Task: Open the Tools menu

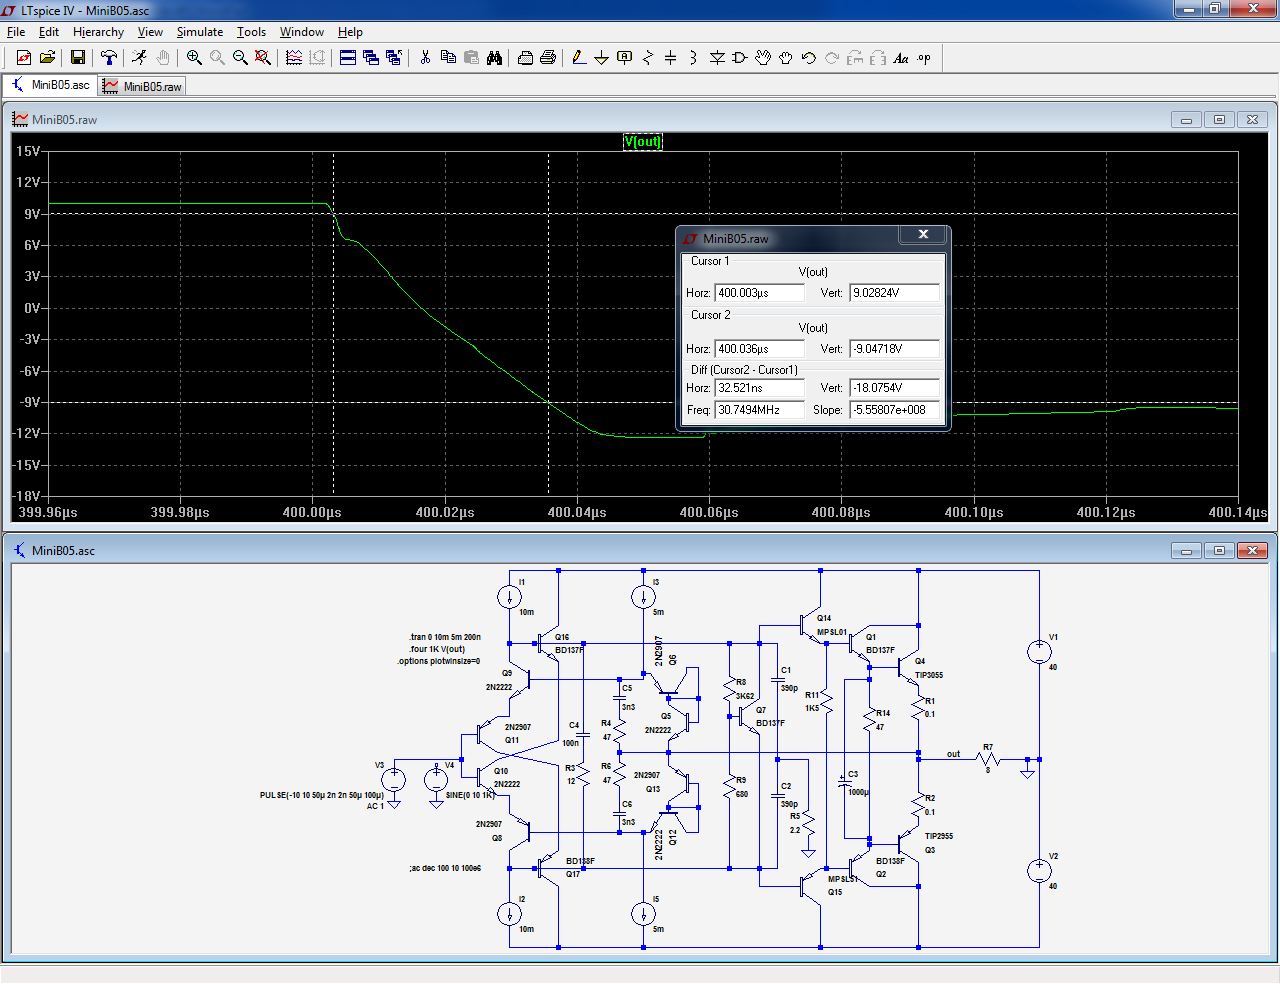Action: click(x=251, y=32)
